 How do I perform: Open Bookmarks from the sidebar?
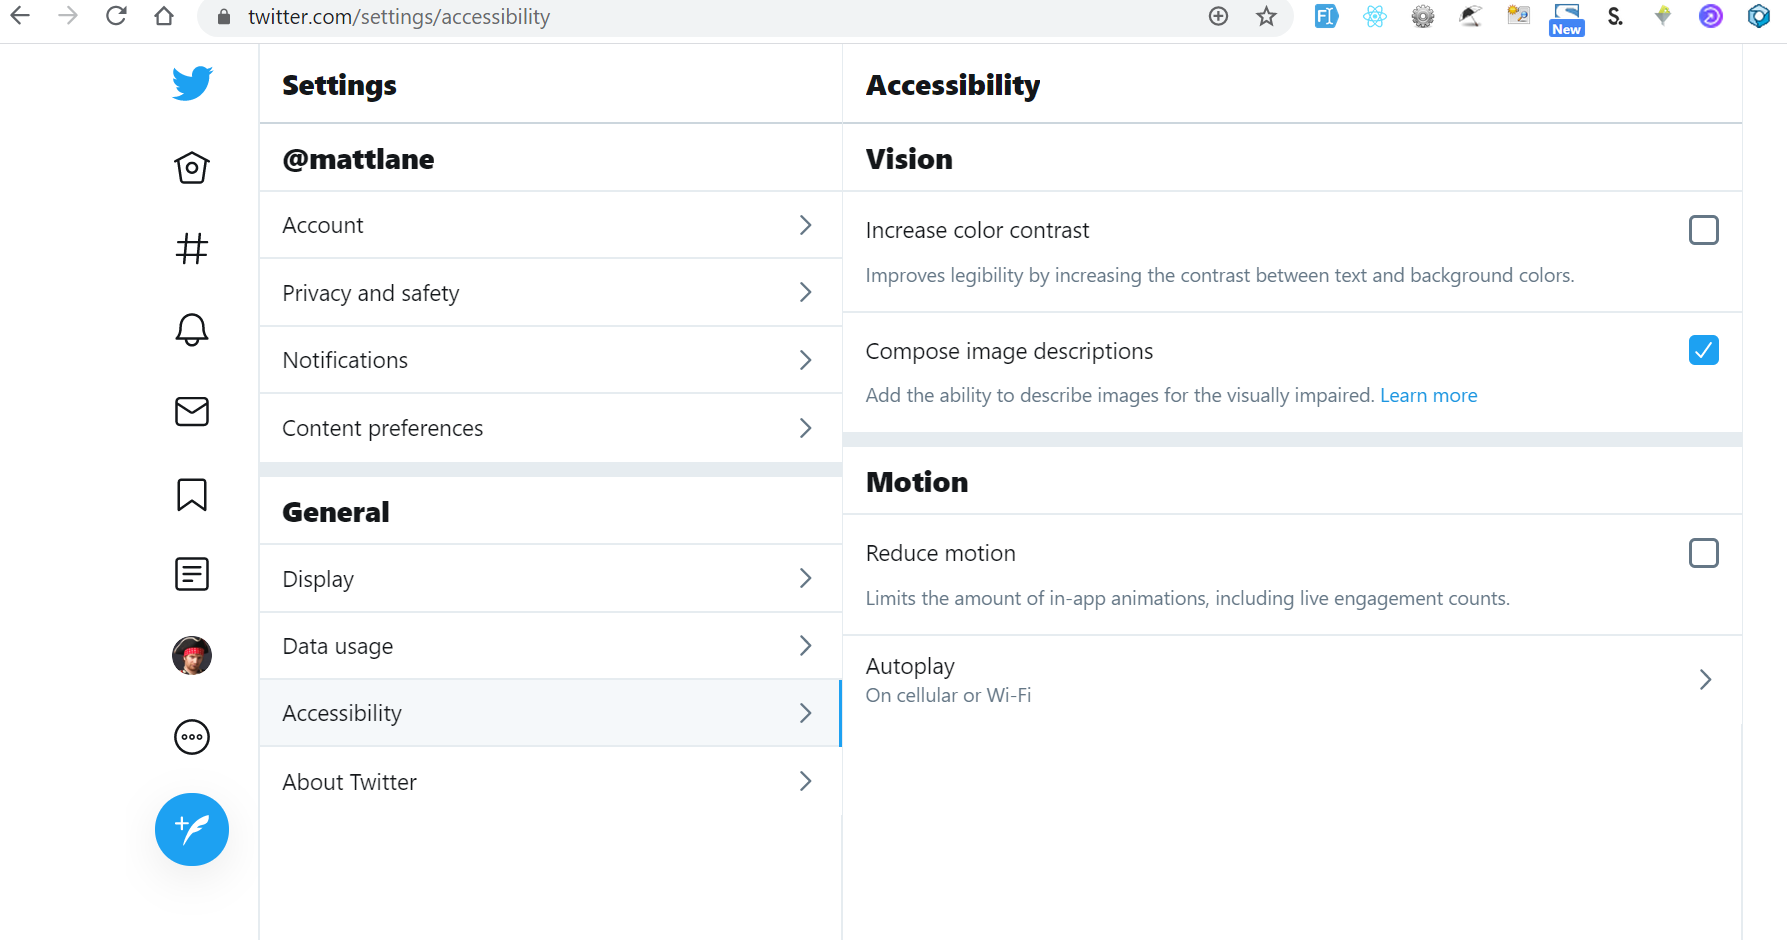pyautogui.click(x=191, y=494)
